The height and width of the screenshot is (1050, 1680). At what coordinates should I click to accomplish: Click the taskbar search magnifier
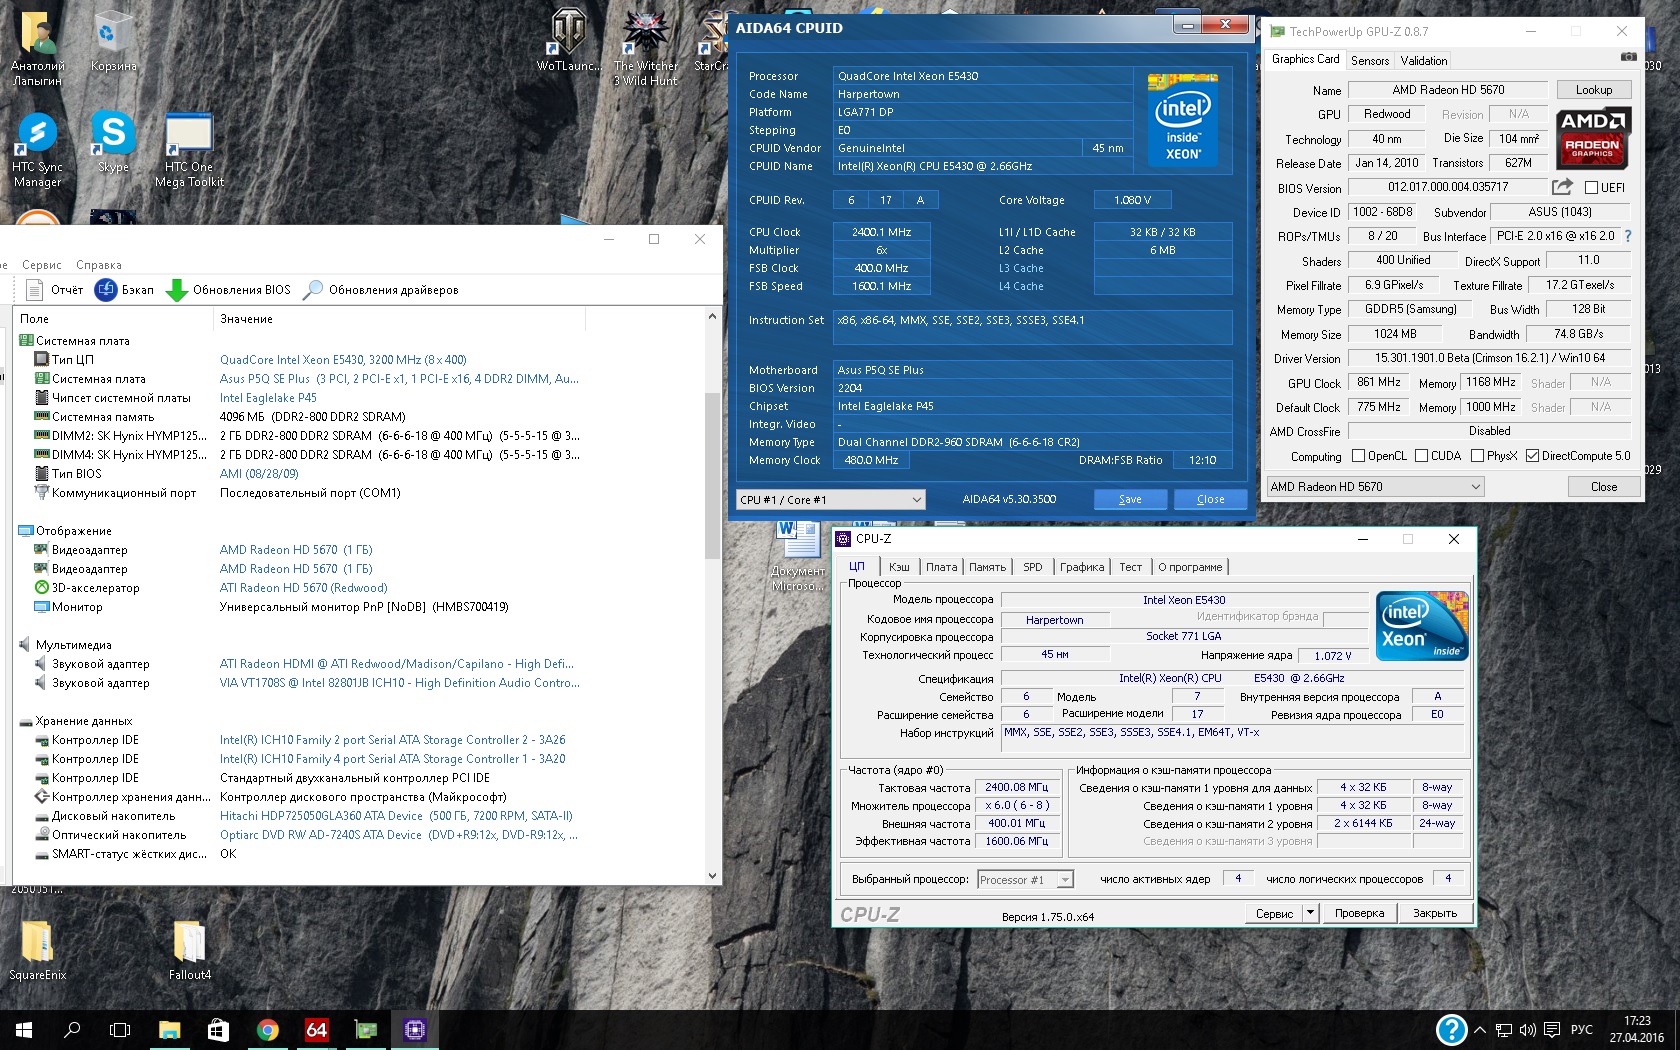[72, 1029]
